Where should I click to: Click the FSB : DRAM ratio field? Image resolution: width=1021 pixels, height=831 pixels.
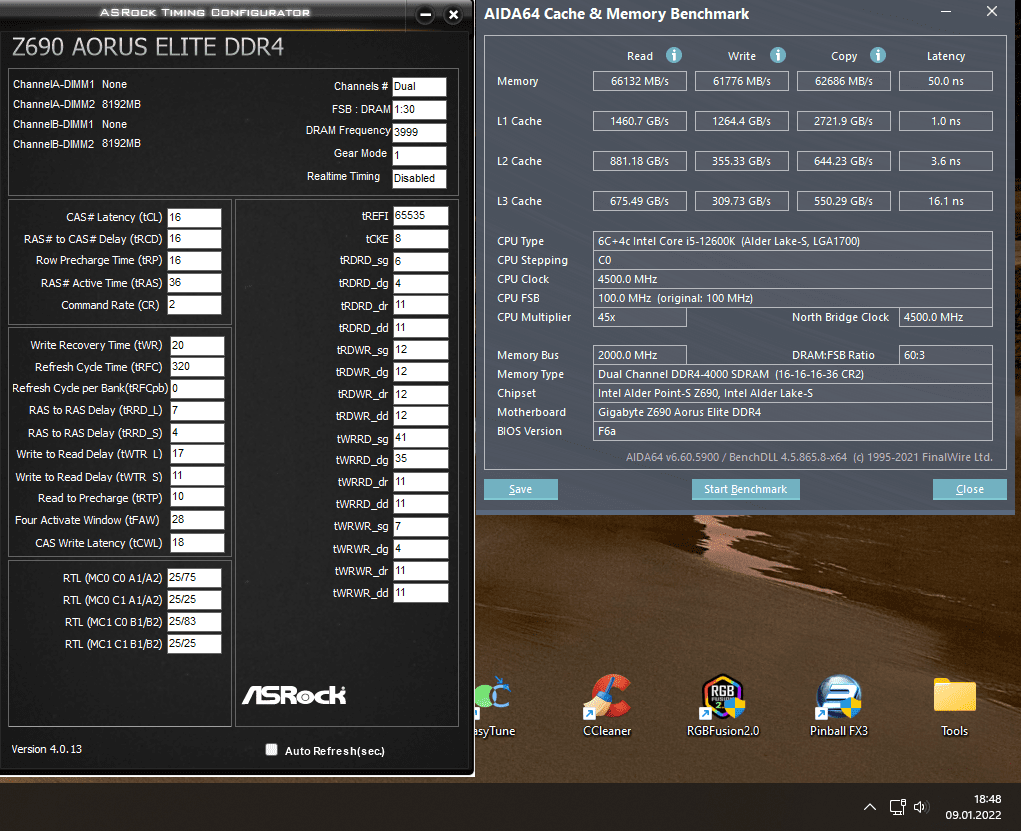click(x=419, y=109)
